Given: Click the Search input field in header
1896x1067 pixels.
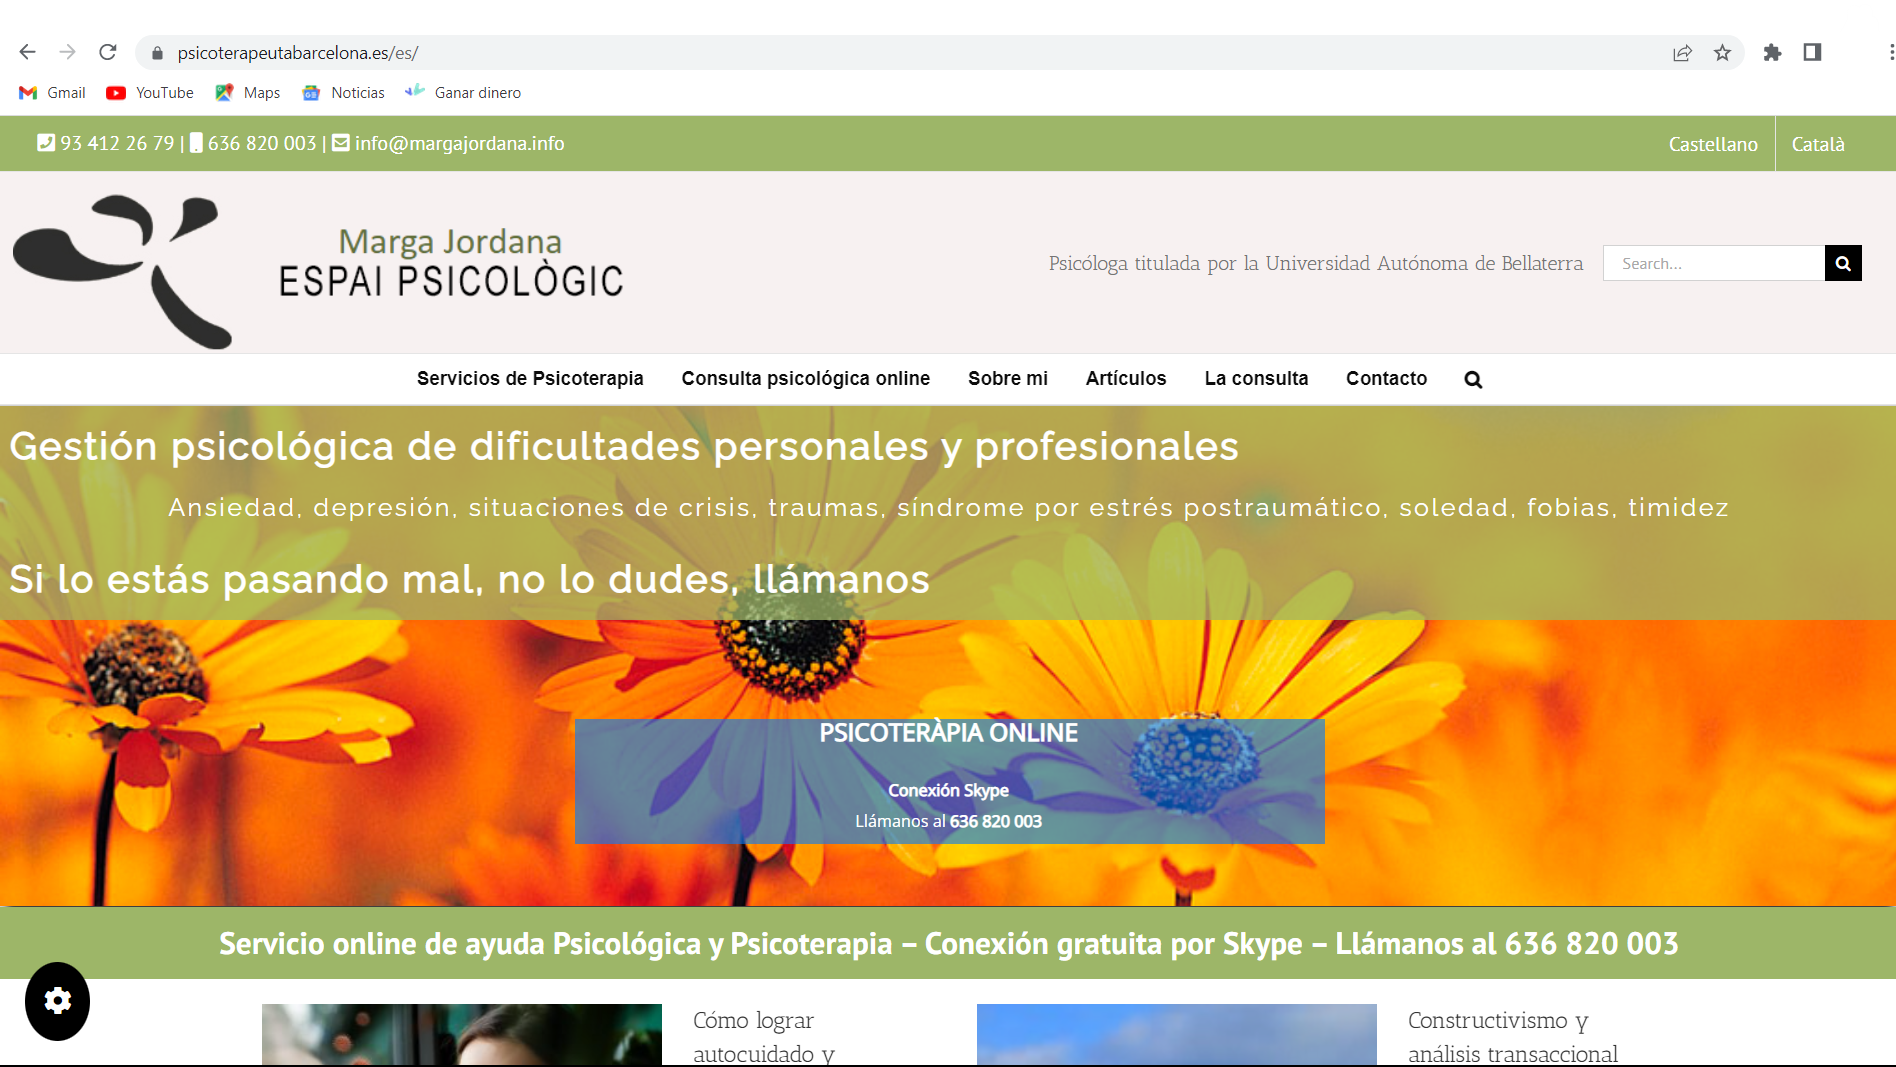Looking at the screenshot, I should (x=1713, y=263).
